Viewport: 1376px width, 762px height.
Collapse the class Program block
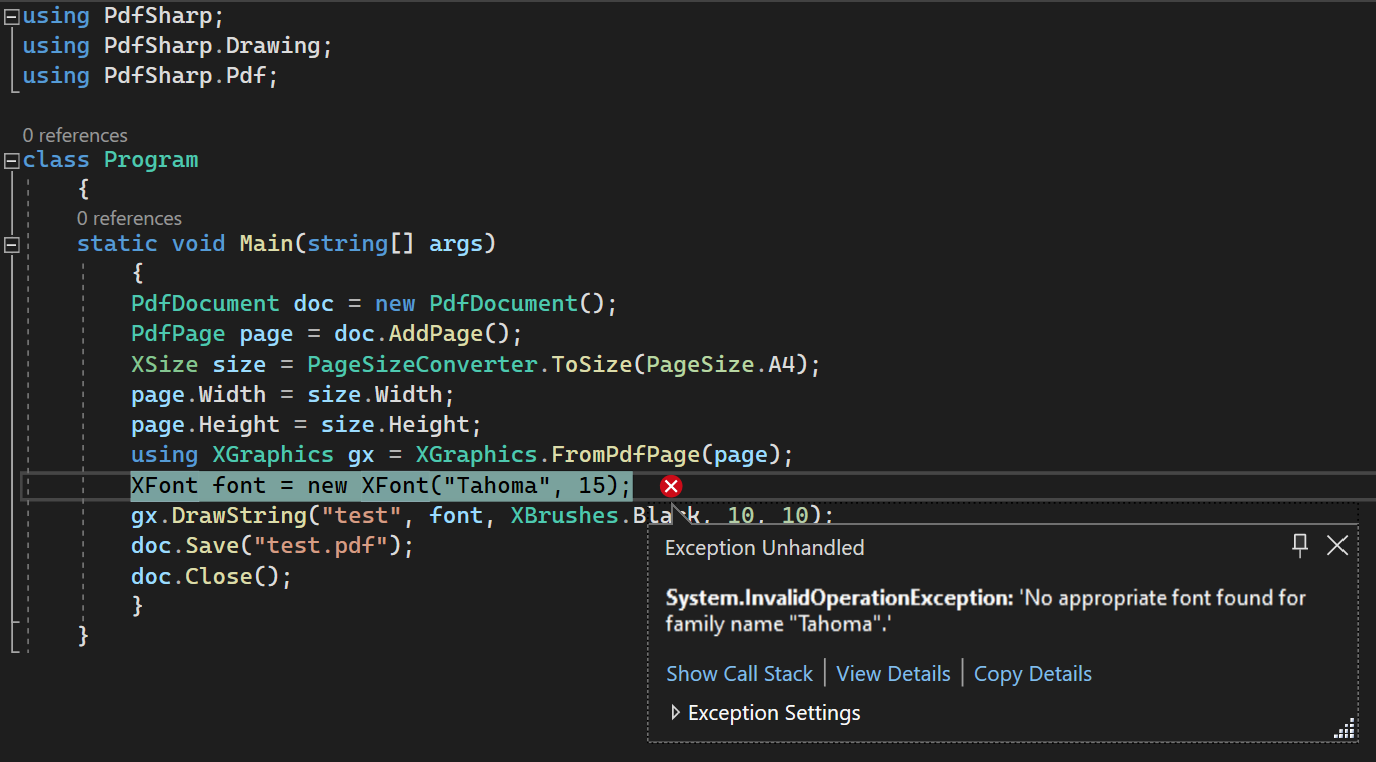[x=11, y=160]
